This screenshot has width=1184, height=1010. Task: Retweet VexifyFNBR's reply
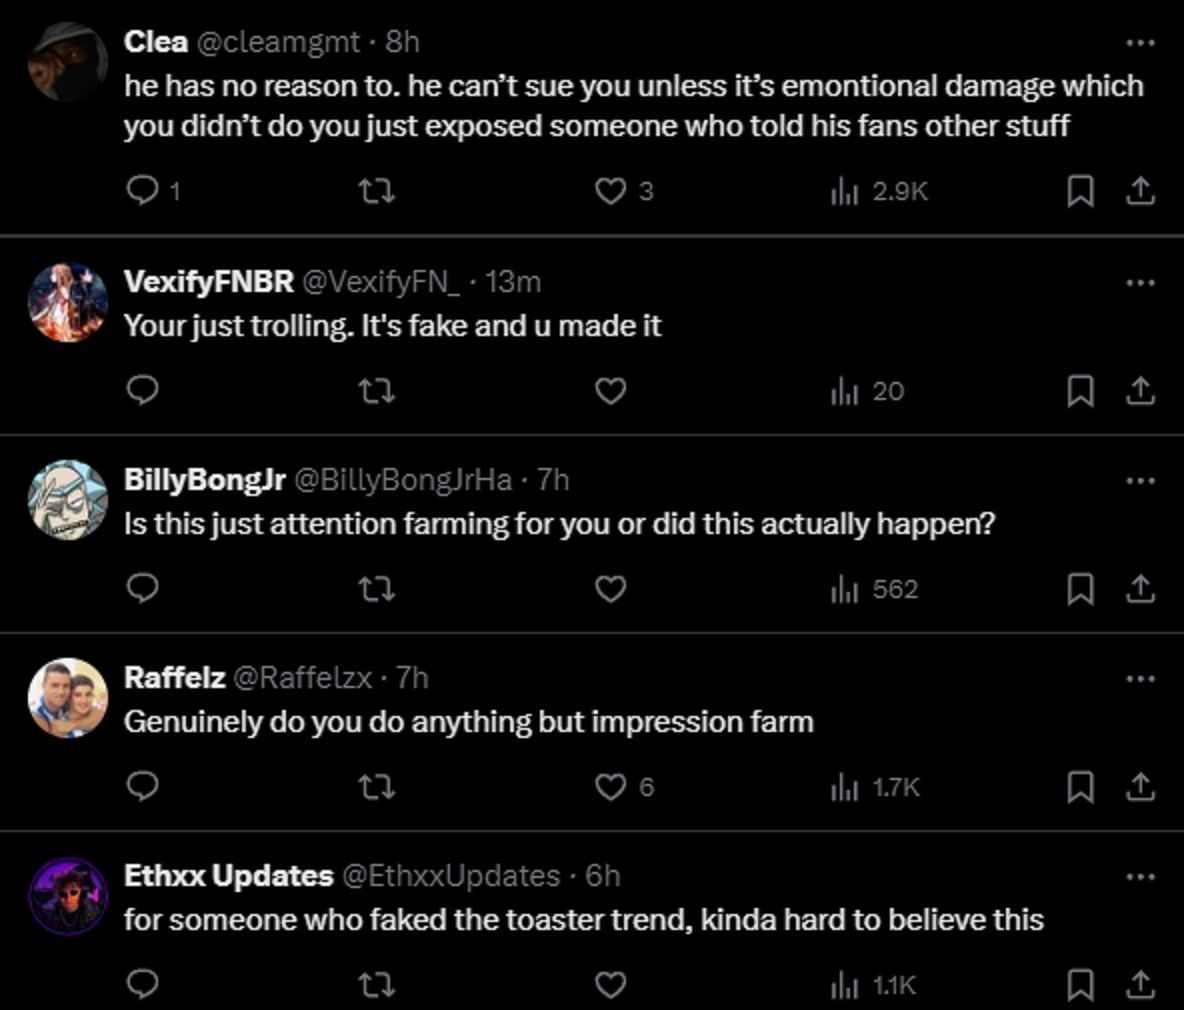pyautogui.click(x=376, y=391)
